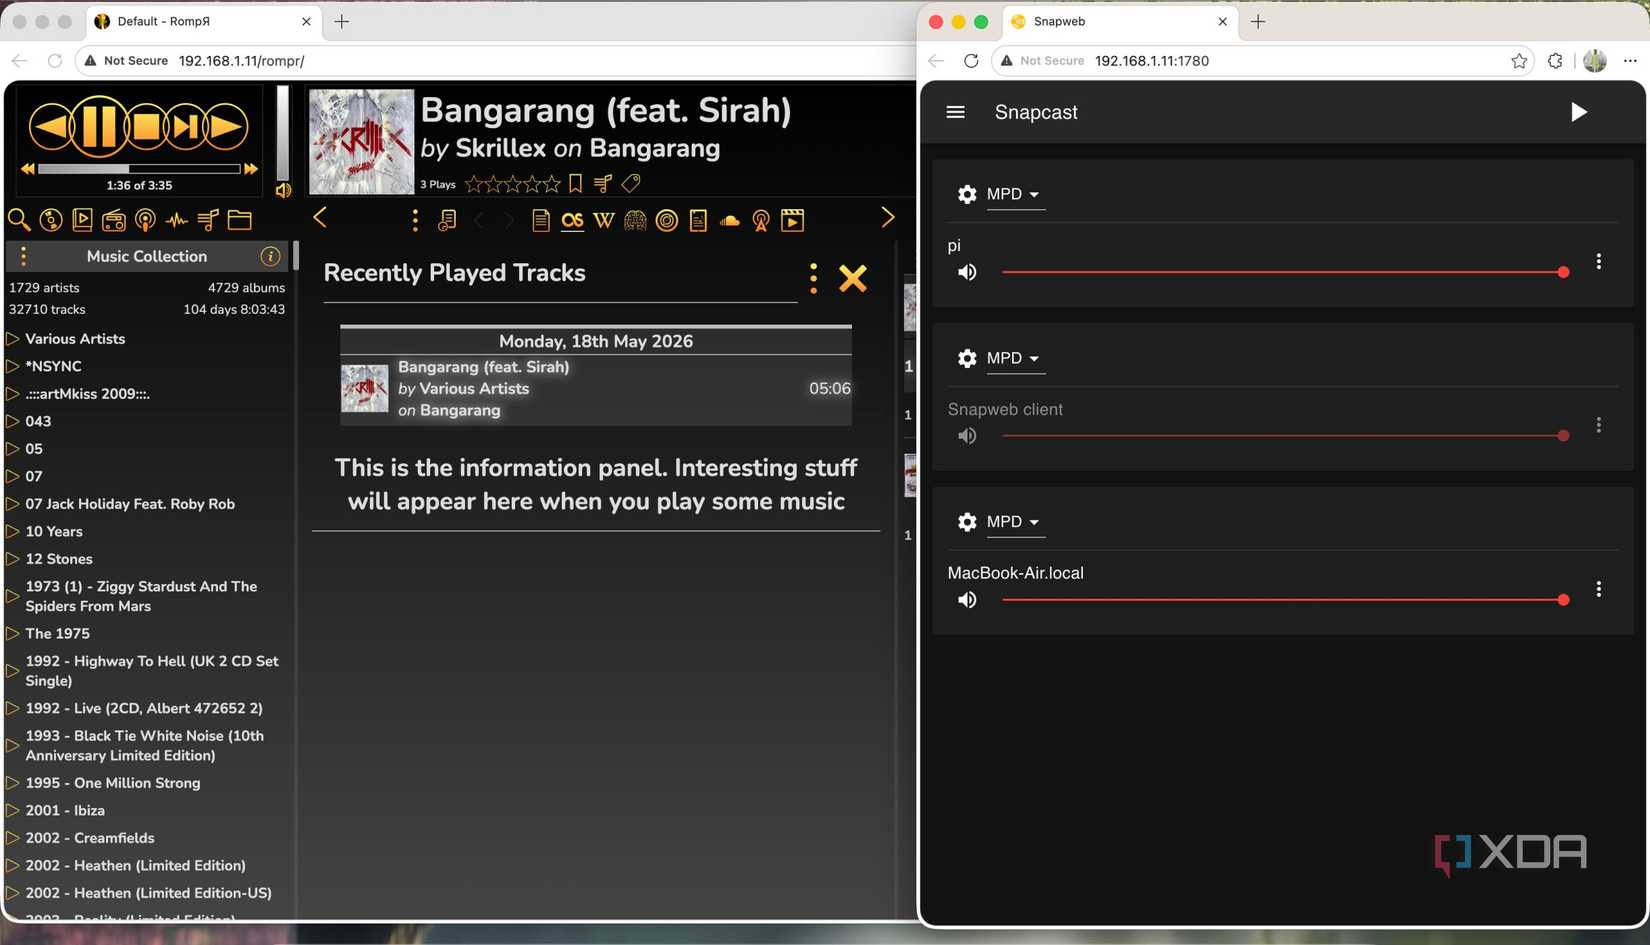Rate the track with the five stars
Viewport: 1650px width, 945px height.
(x=513, y=183)
